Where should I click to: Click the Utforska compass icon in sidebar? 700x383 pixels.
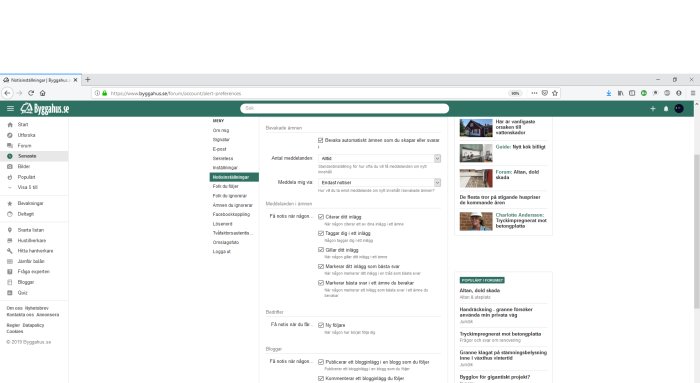(10, 135)
